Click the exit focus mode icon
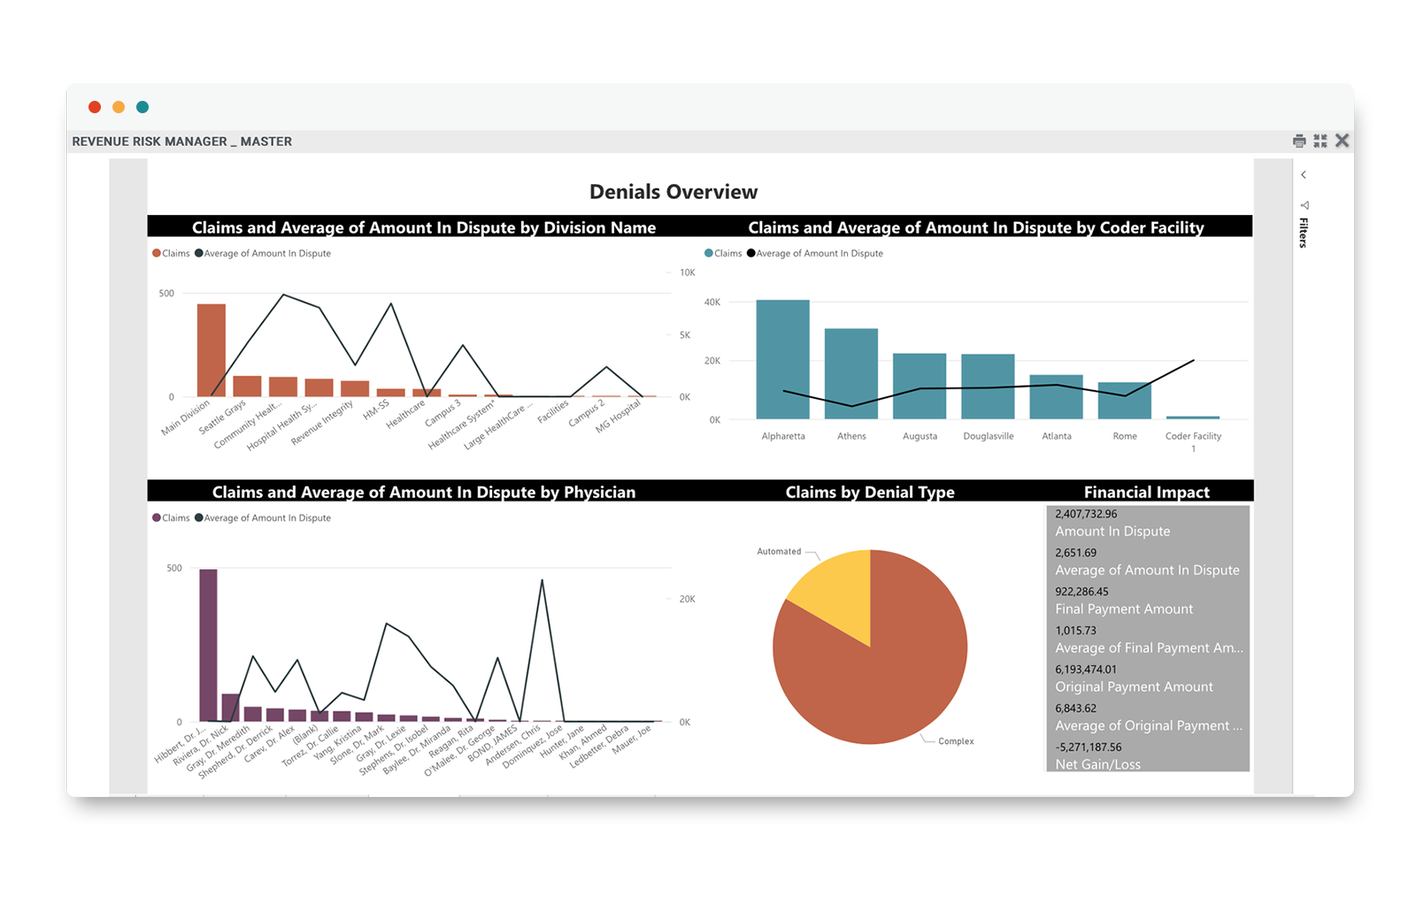This screenshot has height=904, width=1416. tap(1320, 141)
